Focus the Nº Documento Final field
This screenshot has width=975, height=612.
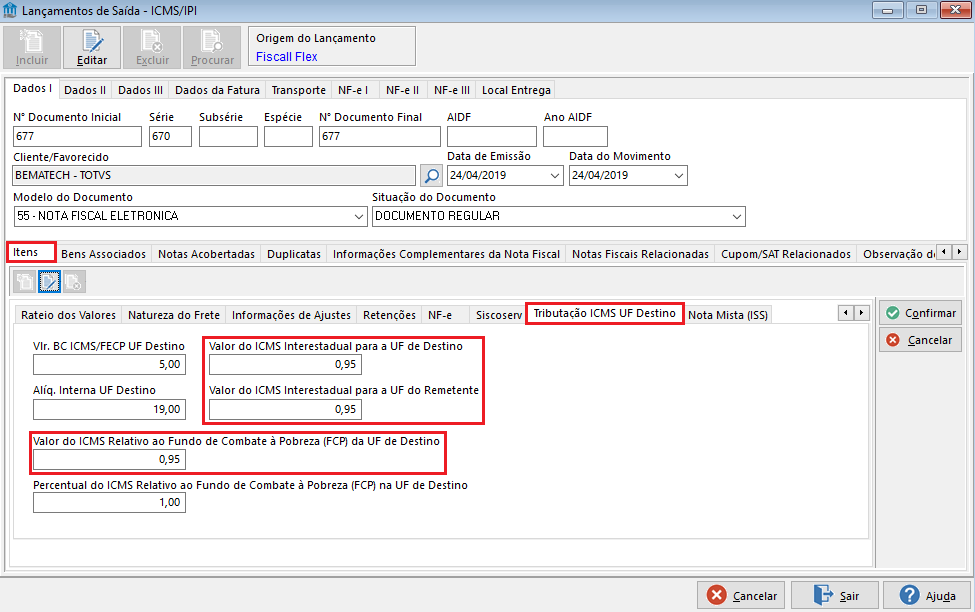coord(379,136)
